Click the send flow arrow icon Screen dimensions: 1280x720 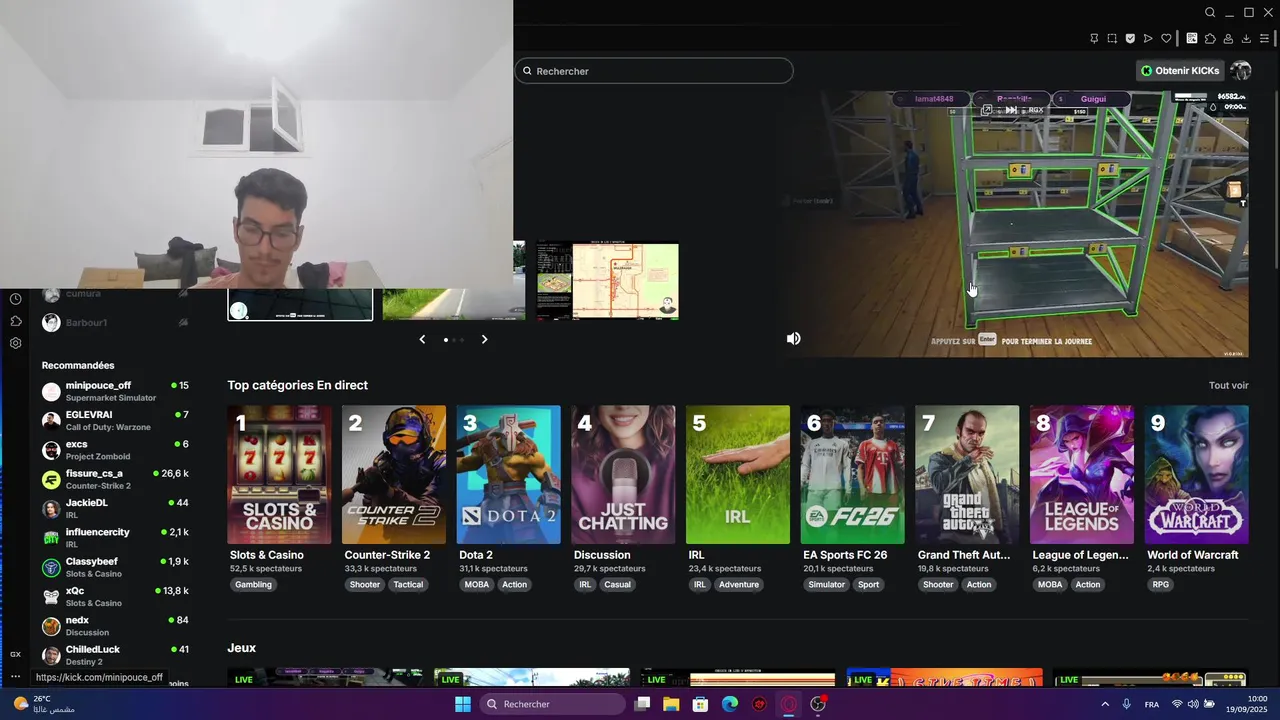point(1148,39)
